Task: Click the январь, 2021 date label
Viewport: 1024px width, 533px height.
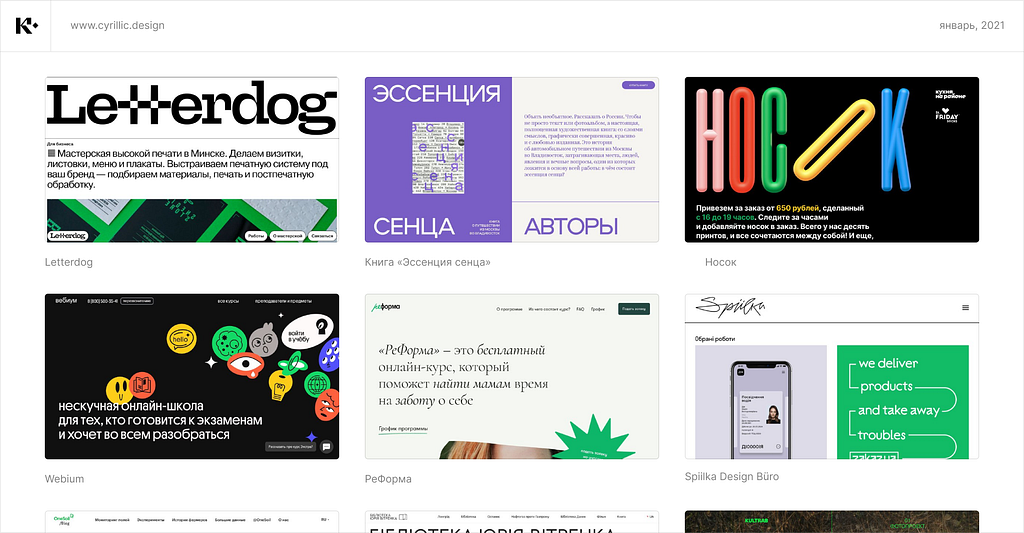Action: [972, 25]
